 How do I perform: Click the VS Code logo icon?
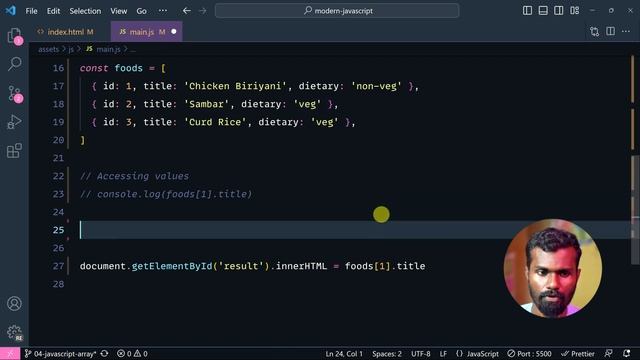click(x=11, y=10)
